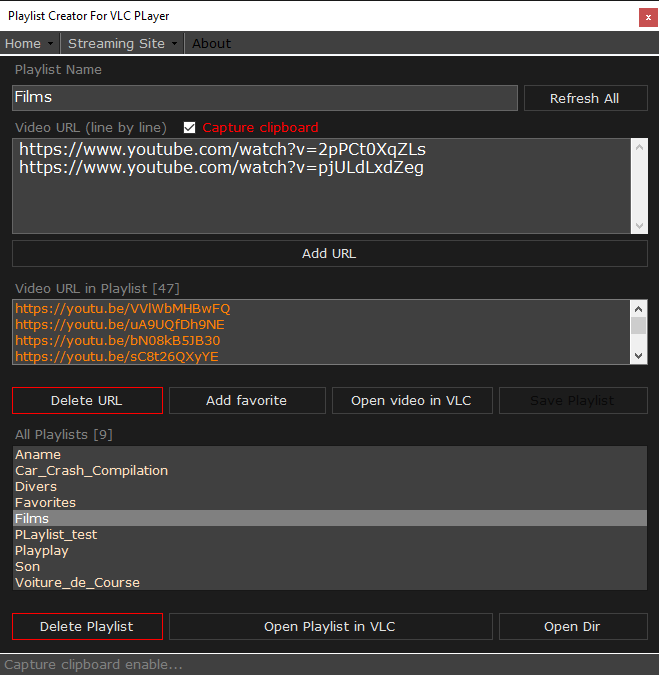Click the playlist URL list scroll down arrow
659x675 pixels.
click(x=639, y=356)
